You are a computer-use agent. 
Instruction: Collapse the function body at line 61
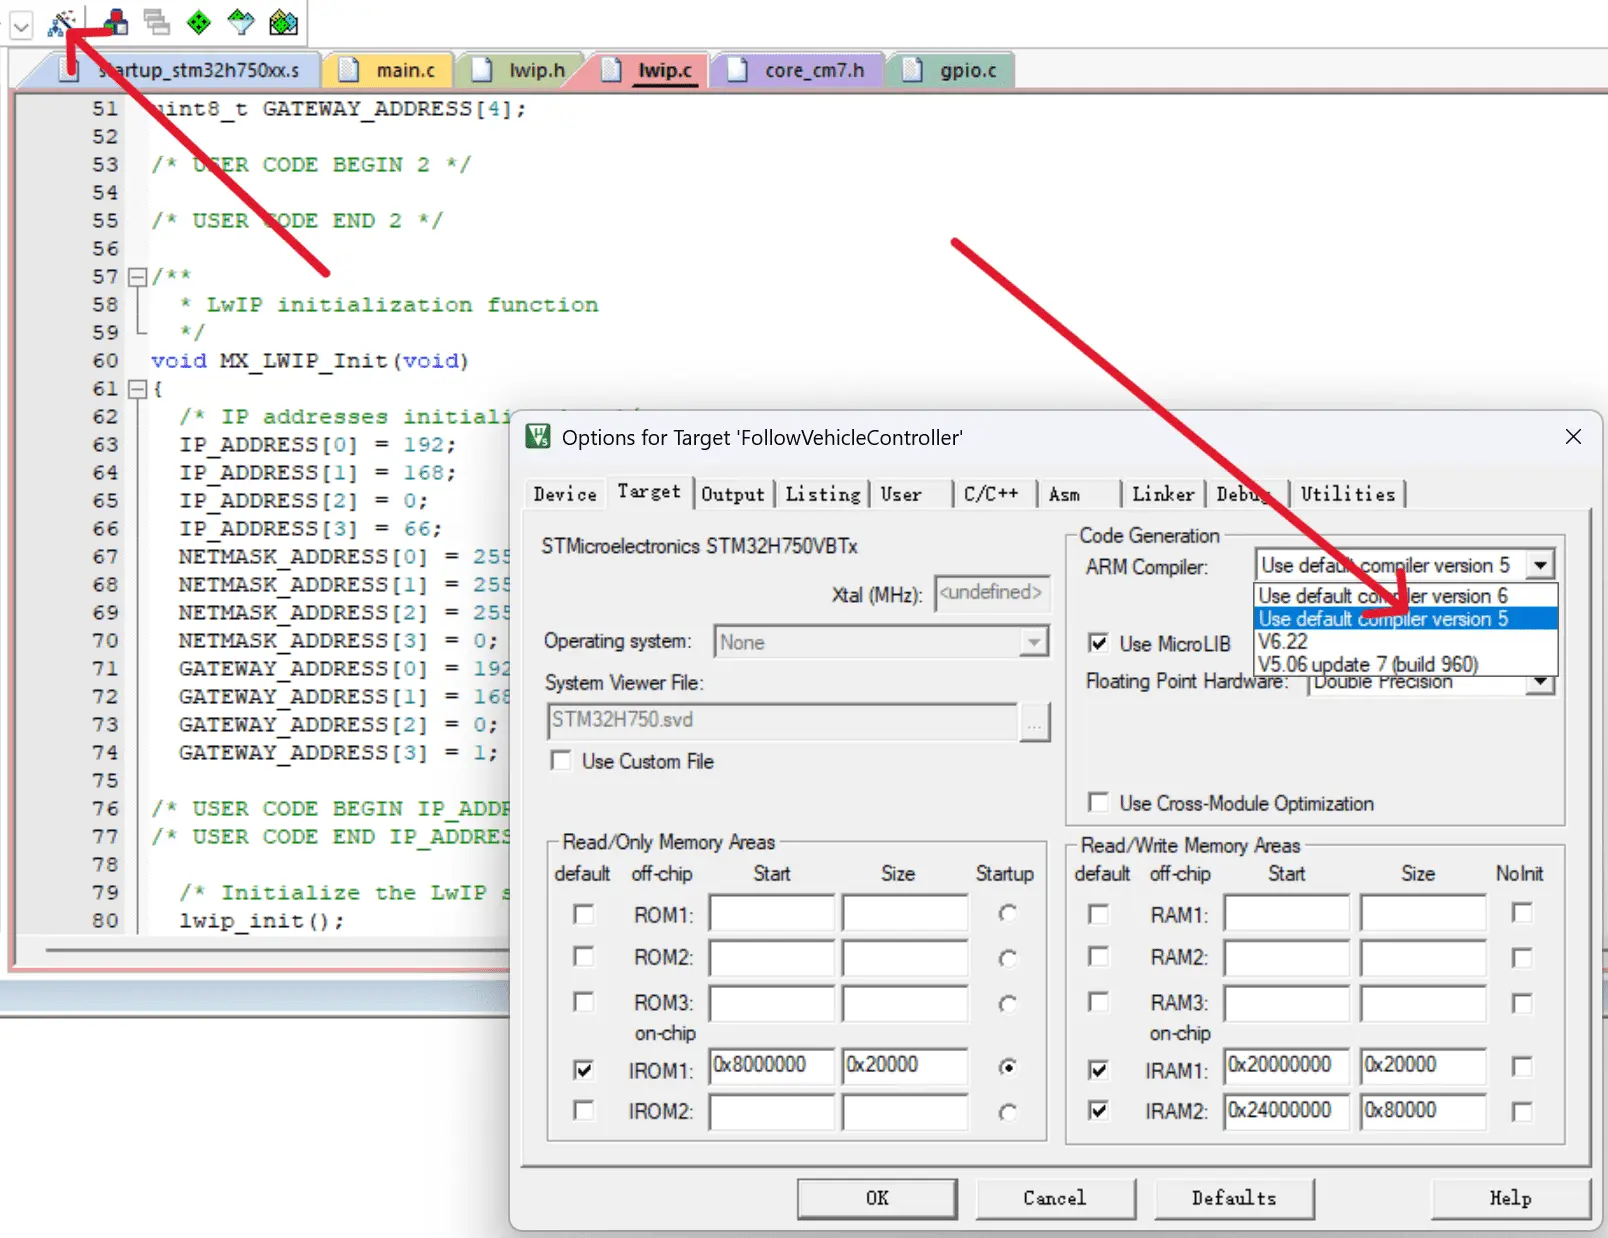138,389
